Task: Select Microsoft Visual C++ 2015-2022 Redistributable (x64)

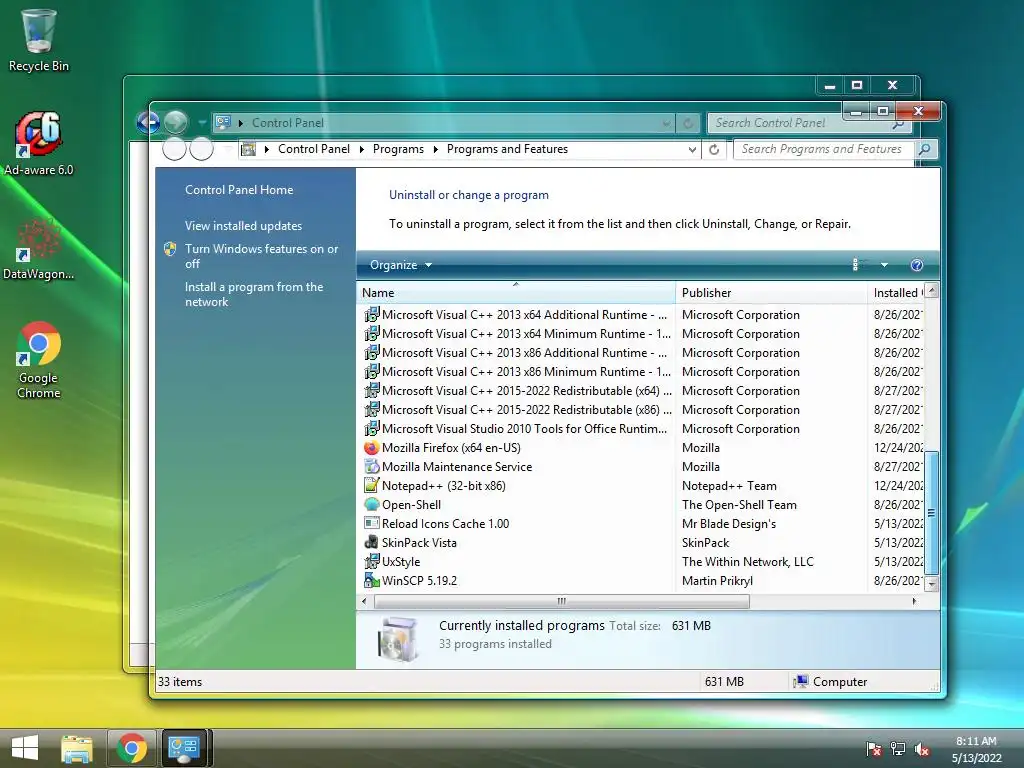Action: [526, 391]
